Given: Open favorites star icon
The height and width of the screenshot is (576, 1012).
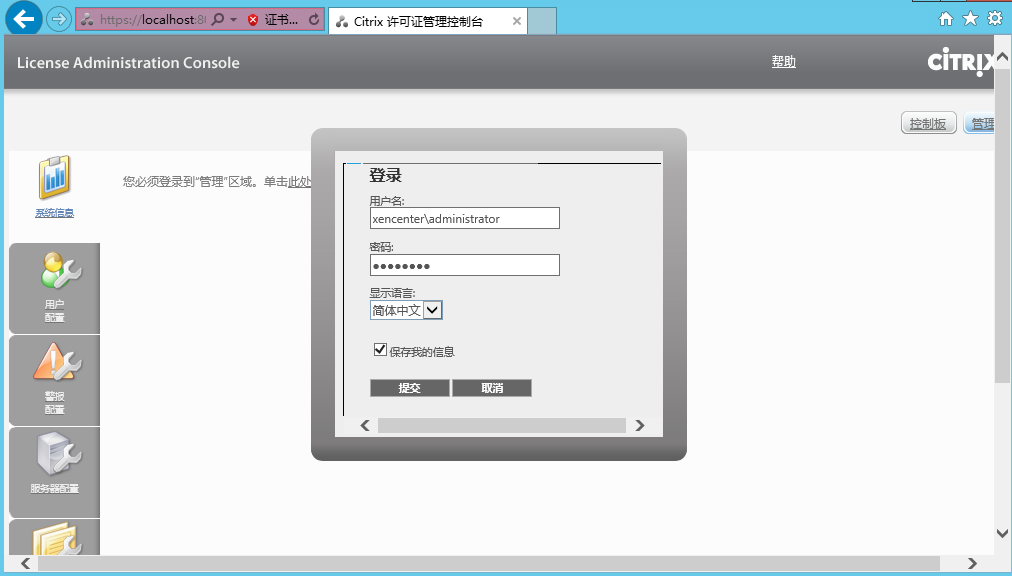Looking at the screenshot, I should [x=970, y=19].
